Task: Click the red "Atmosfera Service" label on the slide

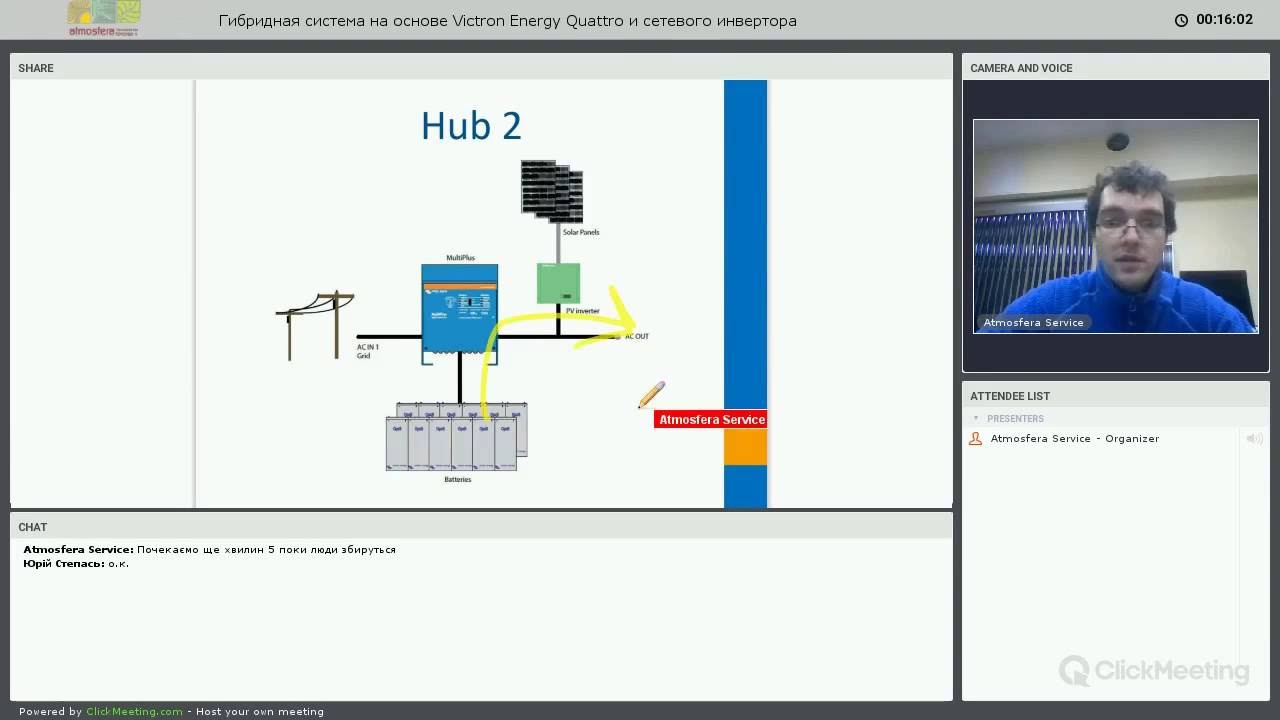Action: (x=711, y=420)
